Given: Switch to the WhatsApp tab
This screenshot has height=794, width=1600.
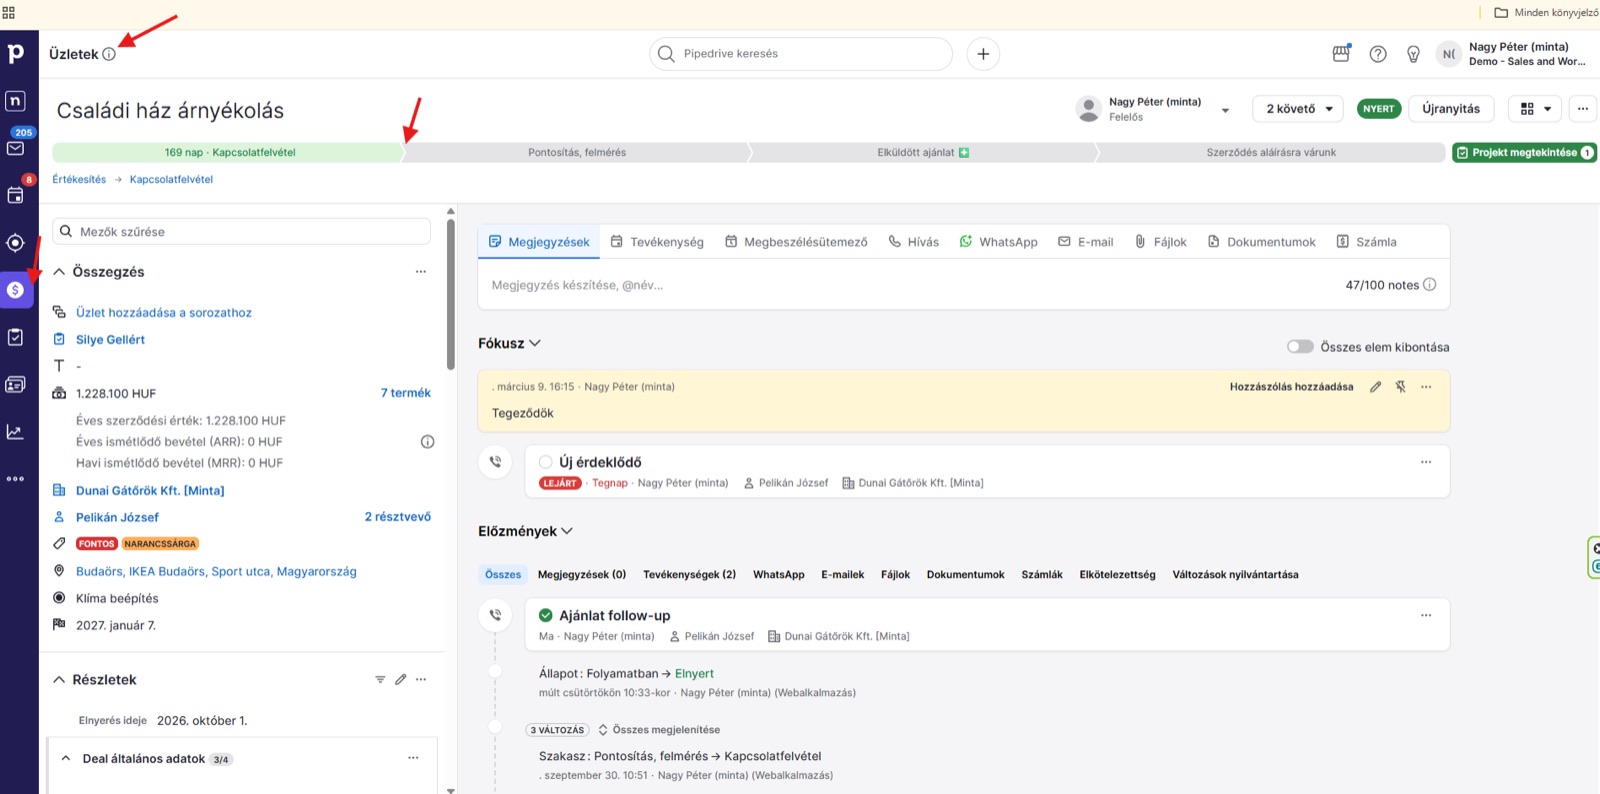Looking at the screenshot, I should coord(998,242).
